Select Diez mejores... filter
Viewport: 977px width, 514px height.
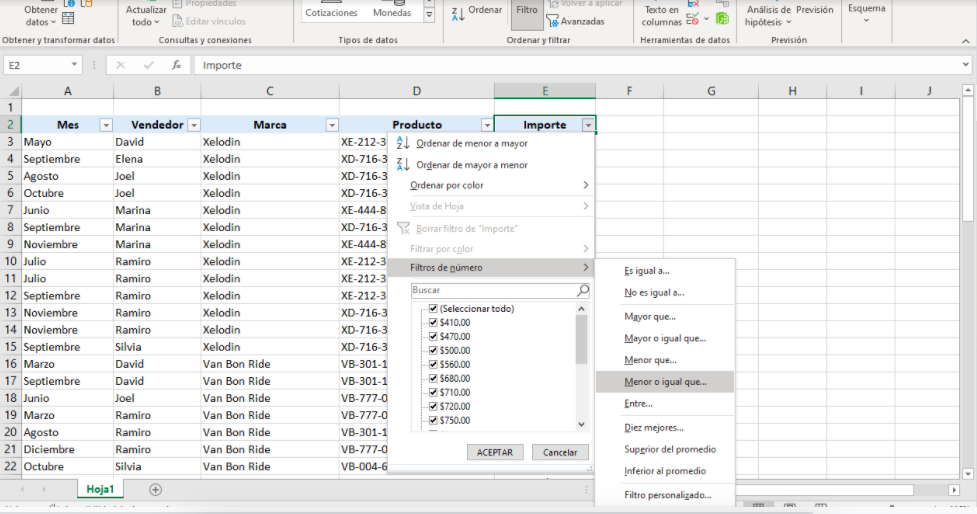[665, 427]
